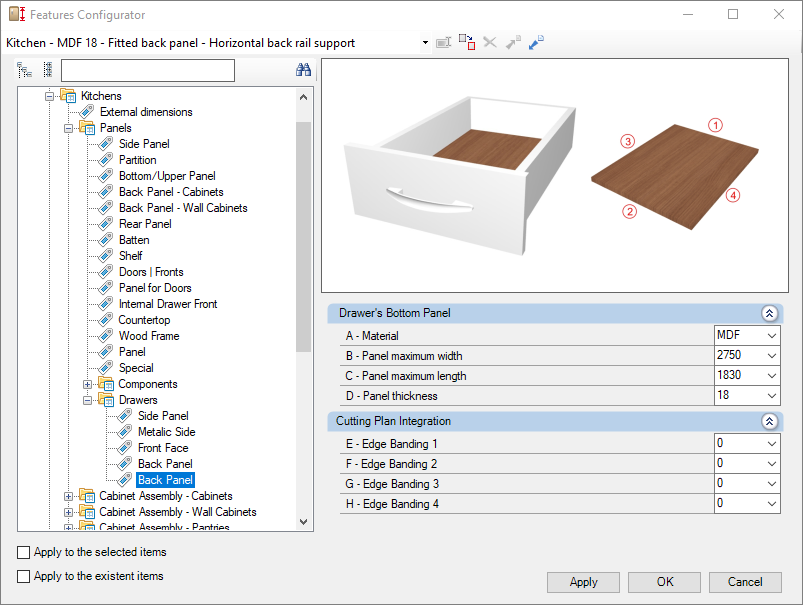Viewport: 803px width, 605px height.
Task: Click the collapse all tree nodes icon
Action: (x=48, y=70)
